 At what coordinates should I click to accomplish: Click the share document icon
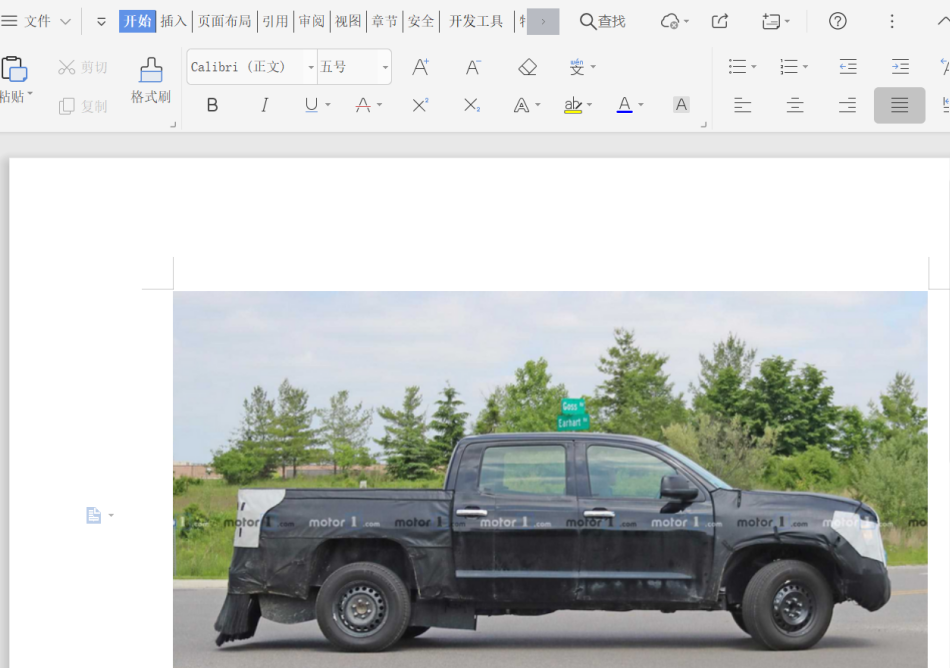[x=720, y=22]
